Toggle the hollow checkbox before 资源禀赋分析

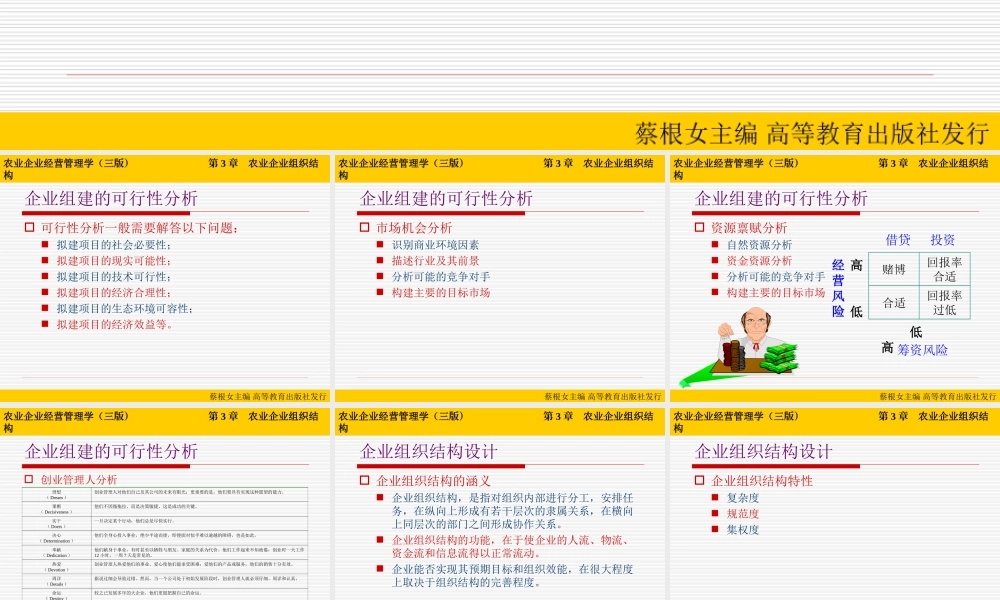point(699,227)
